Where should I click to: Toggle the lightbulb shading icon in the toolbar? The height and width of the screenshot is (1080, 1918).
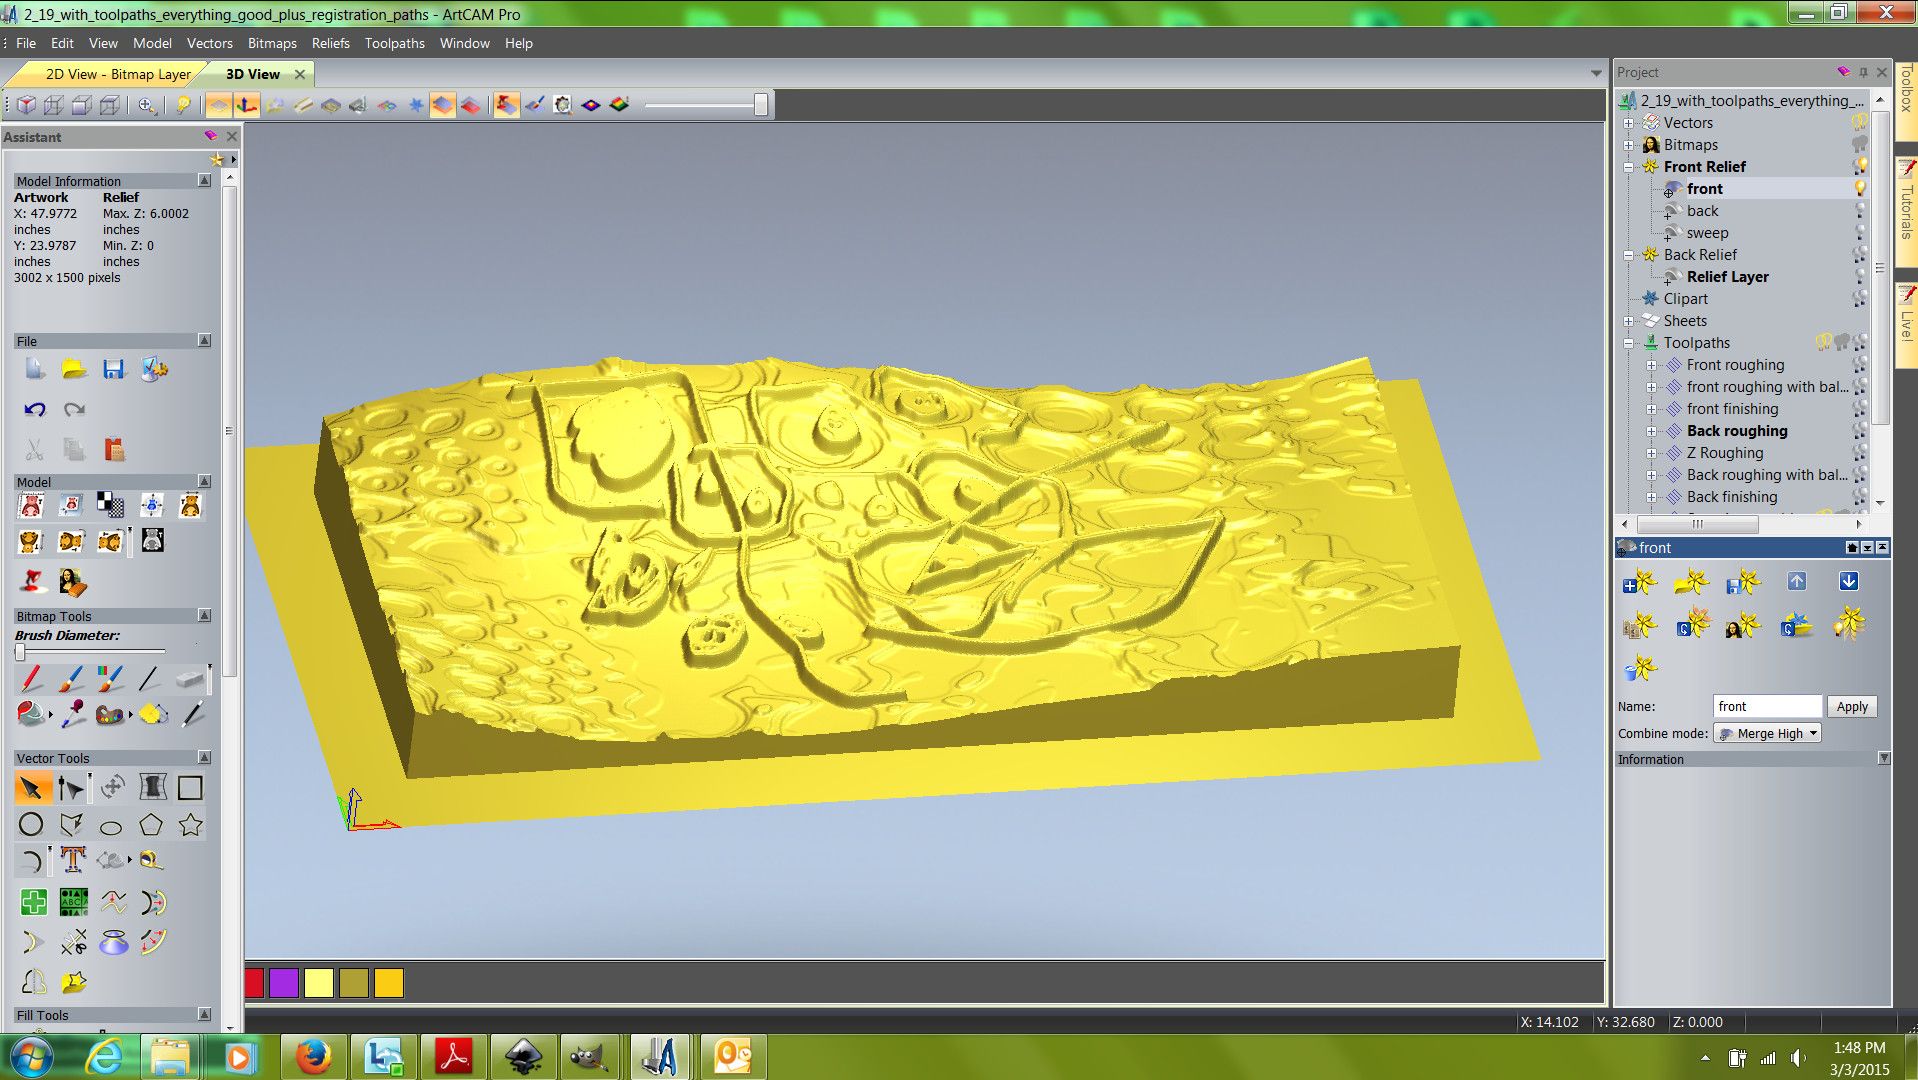pos(183,105)
